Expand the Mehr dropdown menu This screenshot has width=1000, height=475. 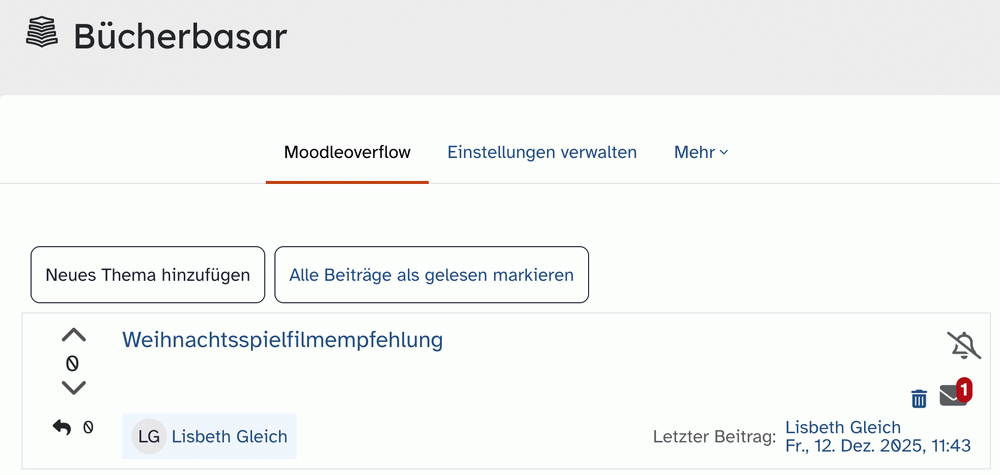pyautogui.click(x=701, y=153)
